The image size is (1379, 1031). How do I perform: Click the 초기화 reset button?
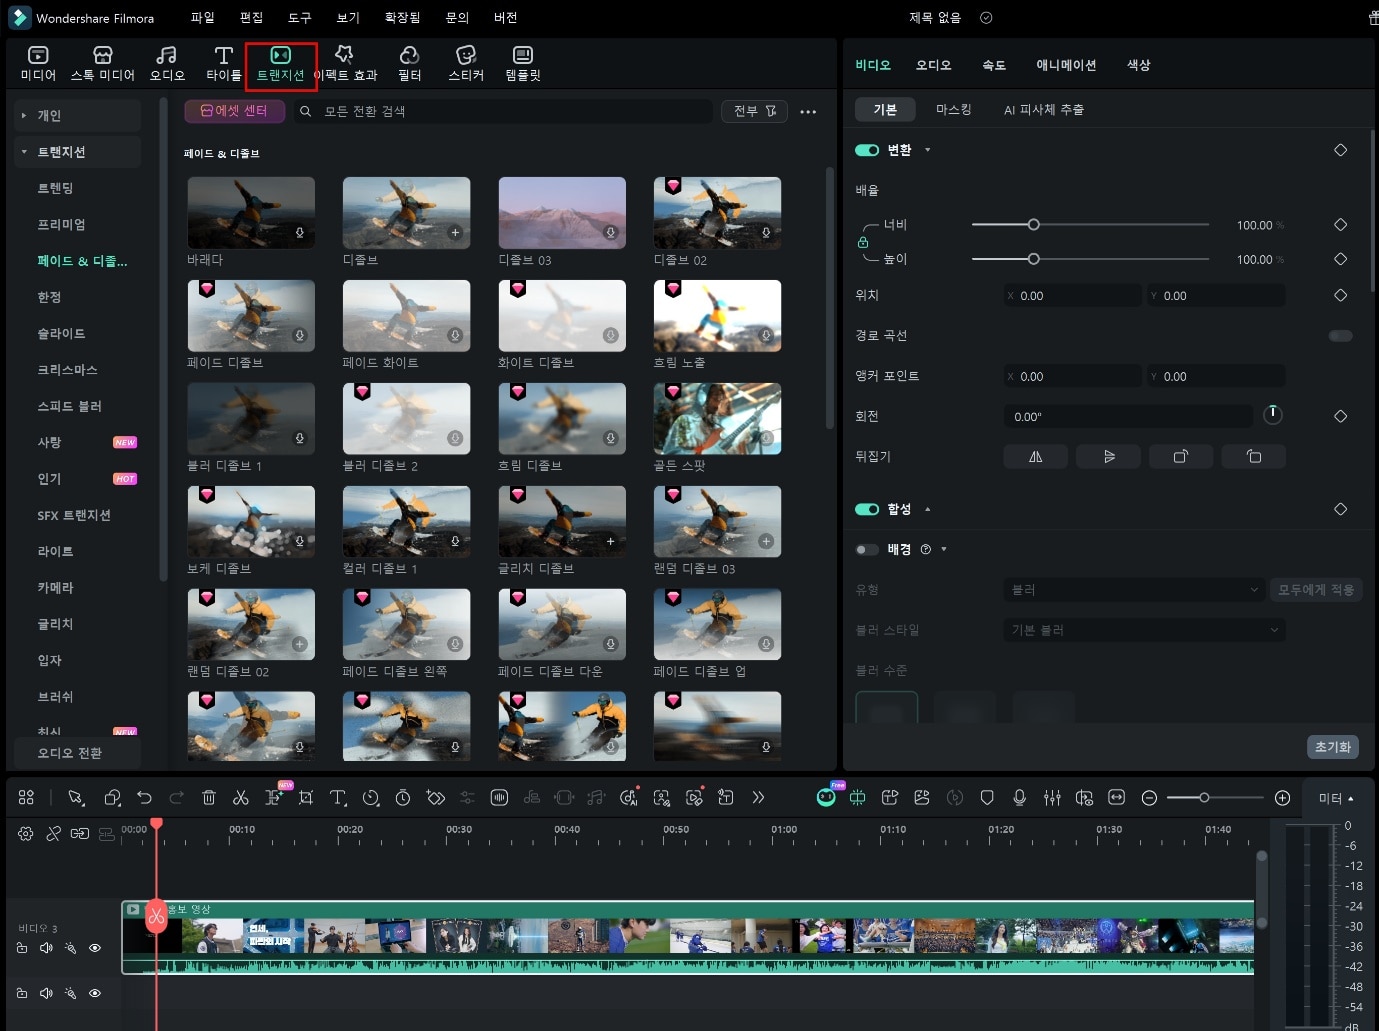(x=1332, y=747)
